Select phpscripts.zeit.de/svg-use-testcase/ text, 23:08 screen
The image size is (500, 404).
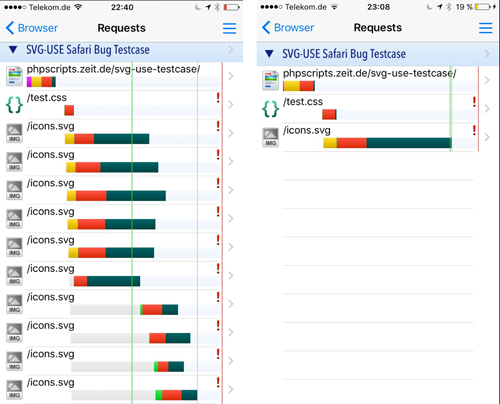(x=369, y=73)
